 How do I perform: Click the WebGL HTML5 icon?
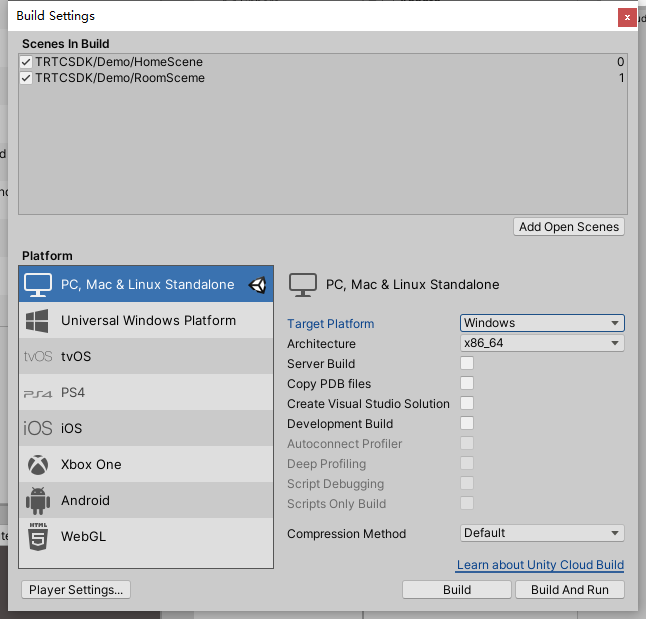[38, 537]
